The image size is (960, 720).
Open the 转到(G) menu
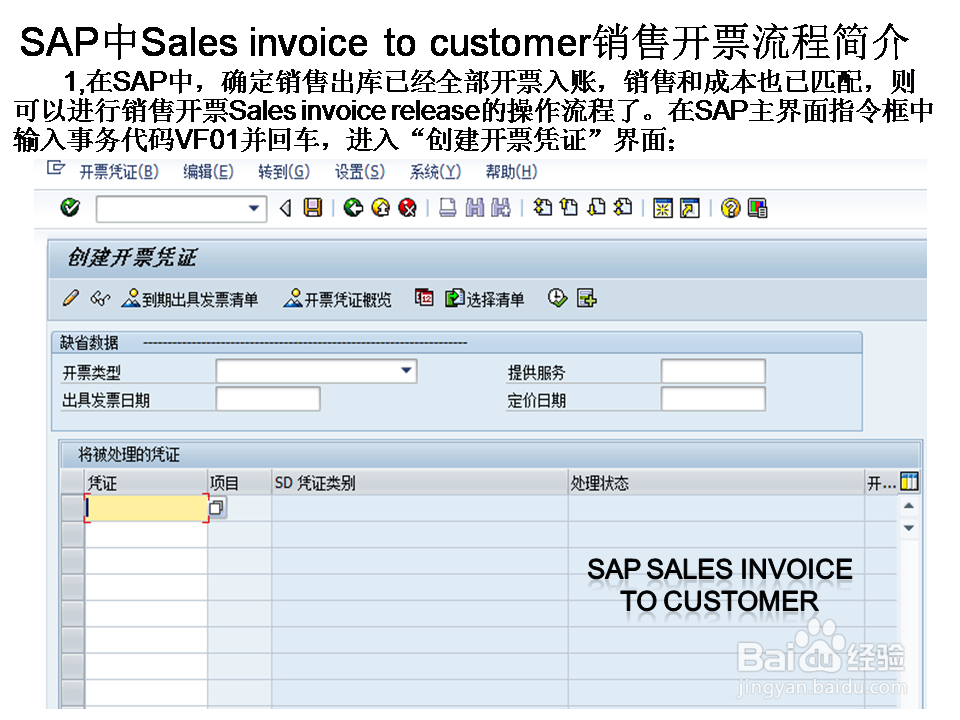283,172
